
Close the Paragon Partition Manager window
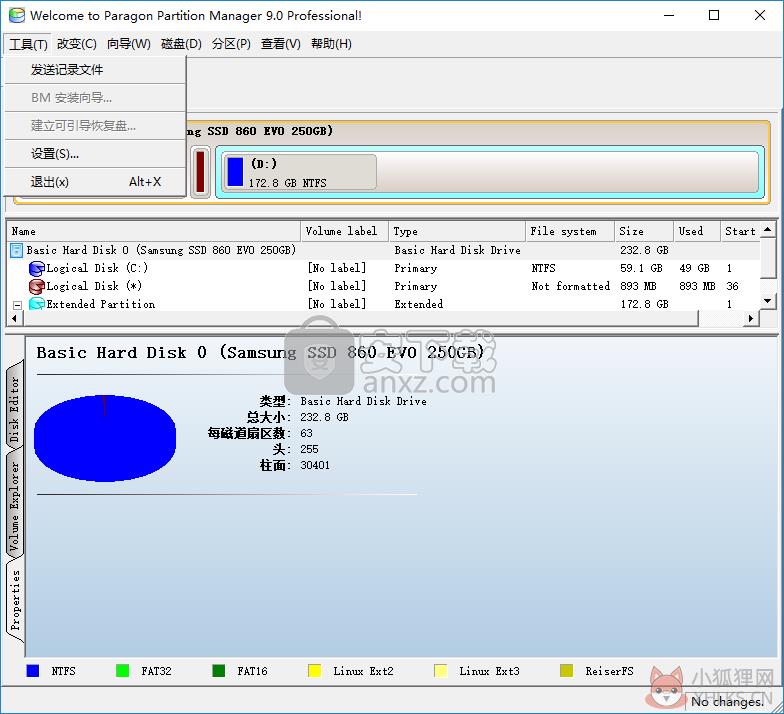(760, 16)
